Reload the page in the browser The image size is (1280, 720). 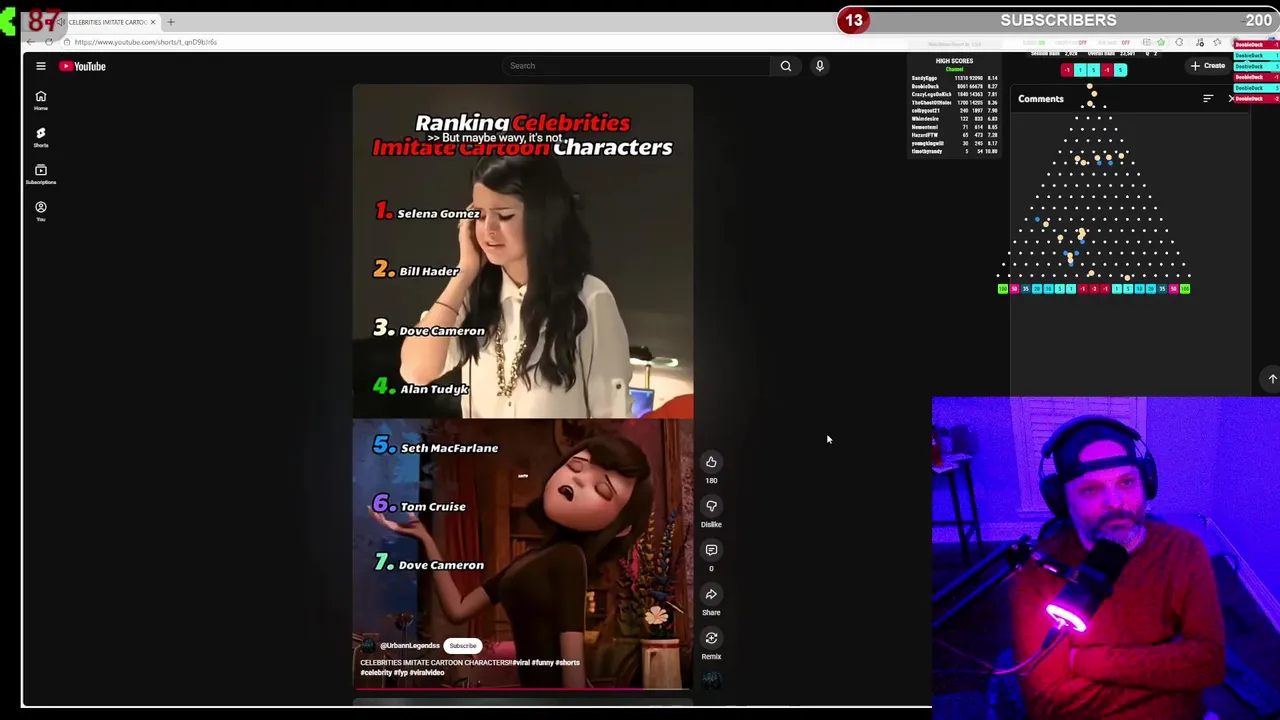point(49,42)
